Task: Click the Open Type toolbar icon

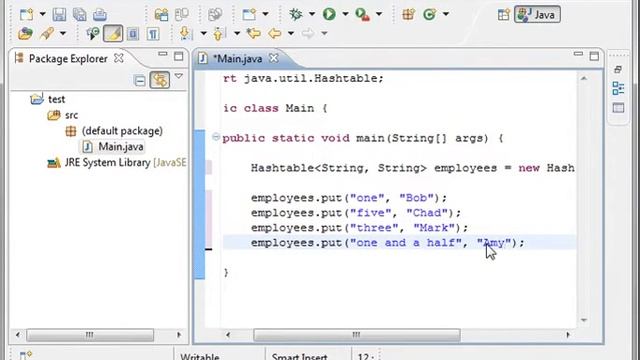Action: 161,15
